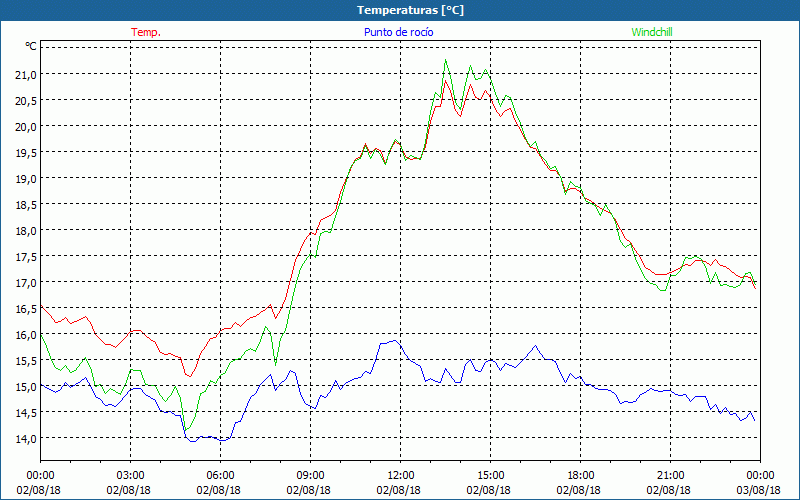Click the 00:00 label dated 02/08/18
Viewport: 800px width, 500px height.
(x=40, y=476)
